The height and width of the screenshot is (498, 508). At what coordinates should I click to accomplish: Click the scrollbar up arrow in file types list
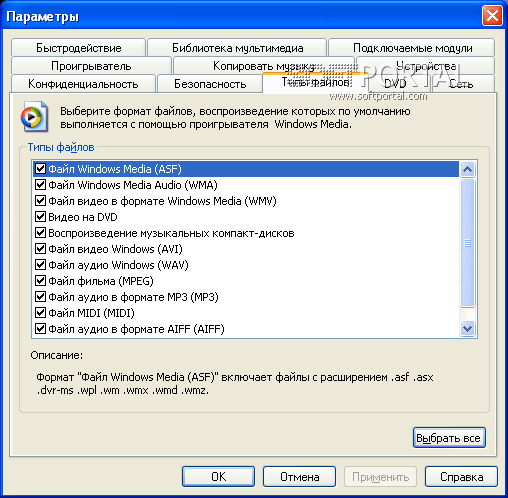click(467, 169)
